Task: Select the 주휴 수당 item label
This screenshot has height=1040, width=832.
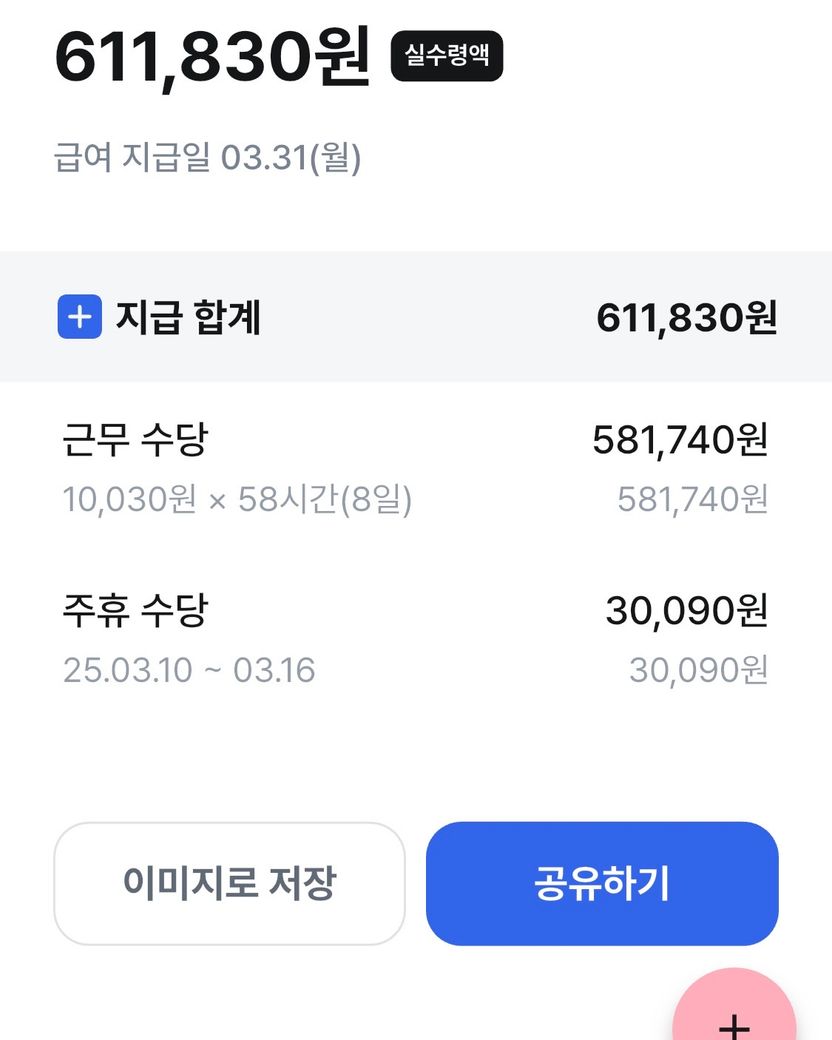Action: tap(135, 610)
